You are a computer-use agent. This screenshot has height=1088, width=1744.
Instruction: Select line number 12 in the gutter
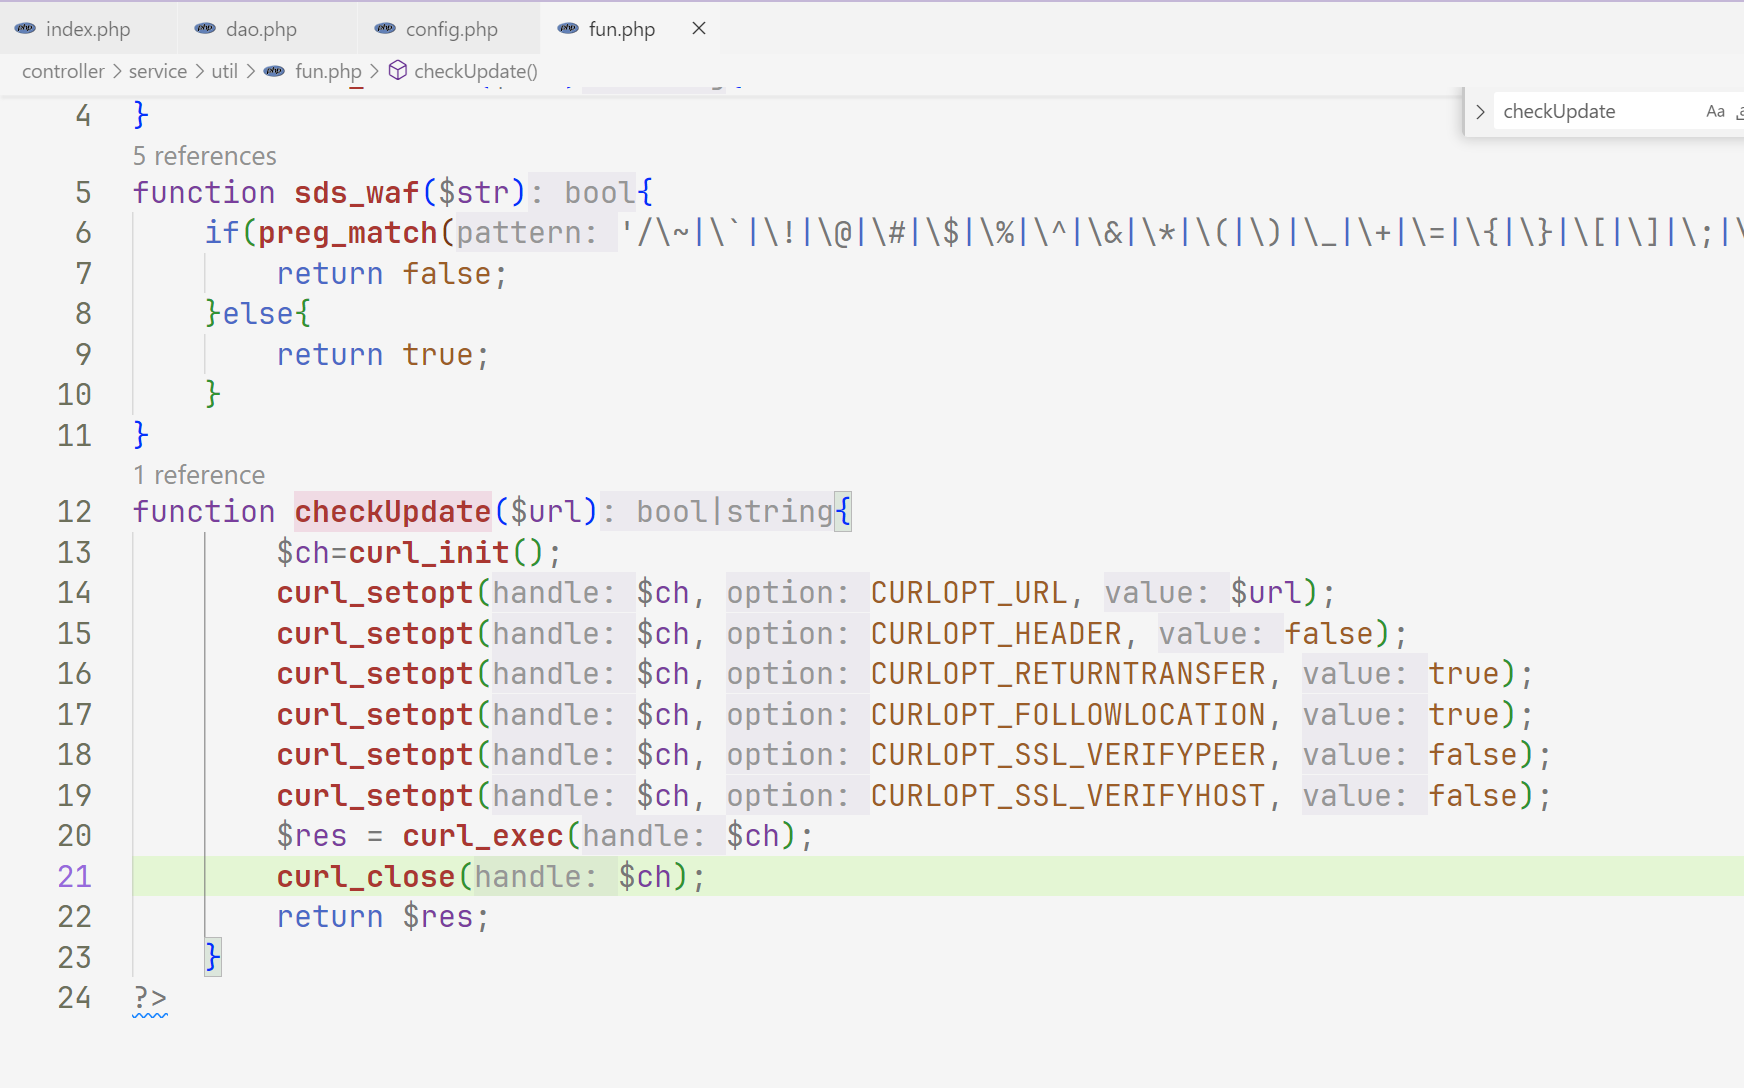pyautogui.click(x=74, y=512)
